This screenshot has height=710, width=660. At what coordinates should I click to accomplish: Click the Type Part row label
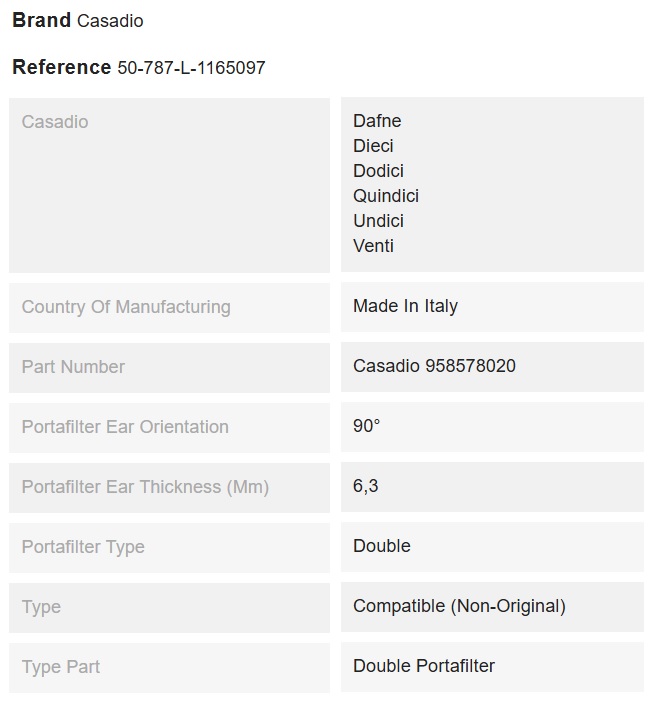[x=61, y=667]
